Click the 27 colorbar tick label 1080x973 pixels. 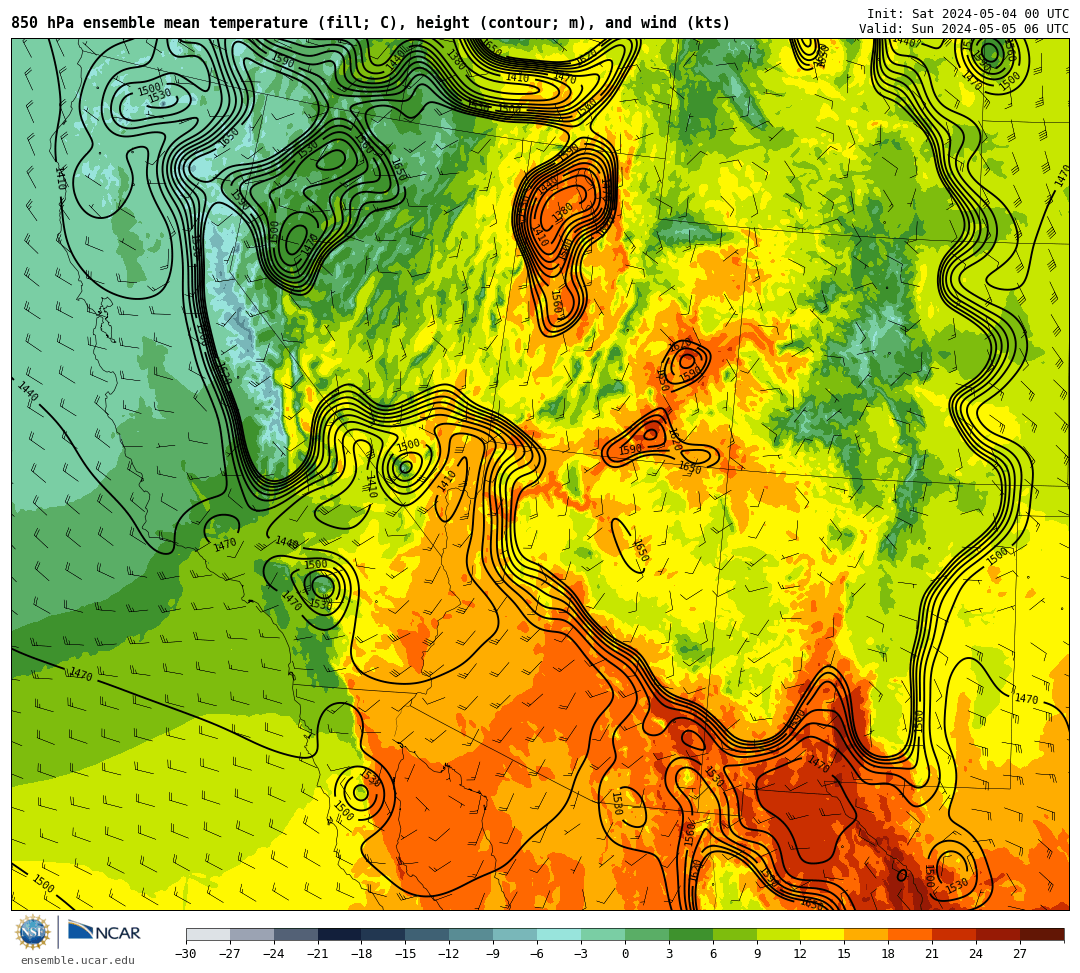pos(1020,954)
